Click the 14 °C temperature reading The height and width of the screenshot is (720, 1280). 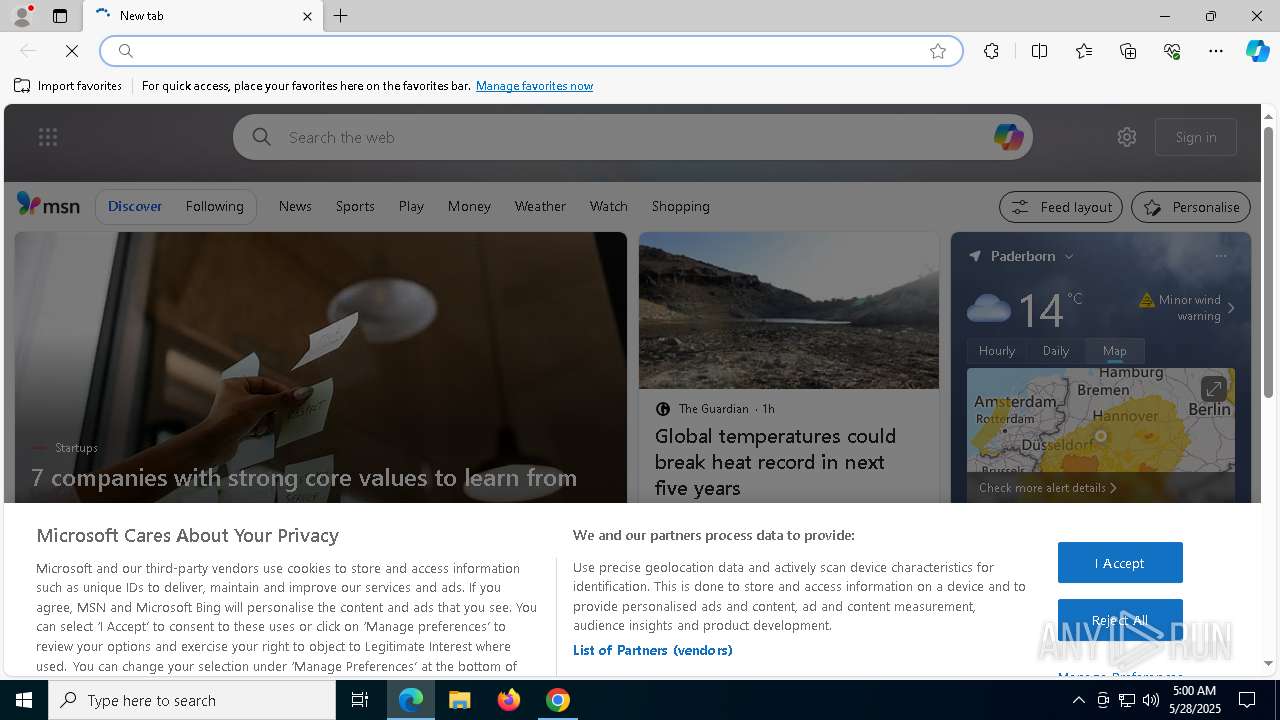pos(1049,309)
